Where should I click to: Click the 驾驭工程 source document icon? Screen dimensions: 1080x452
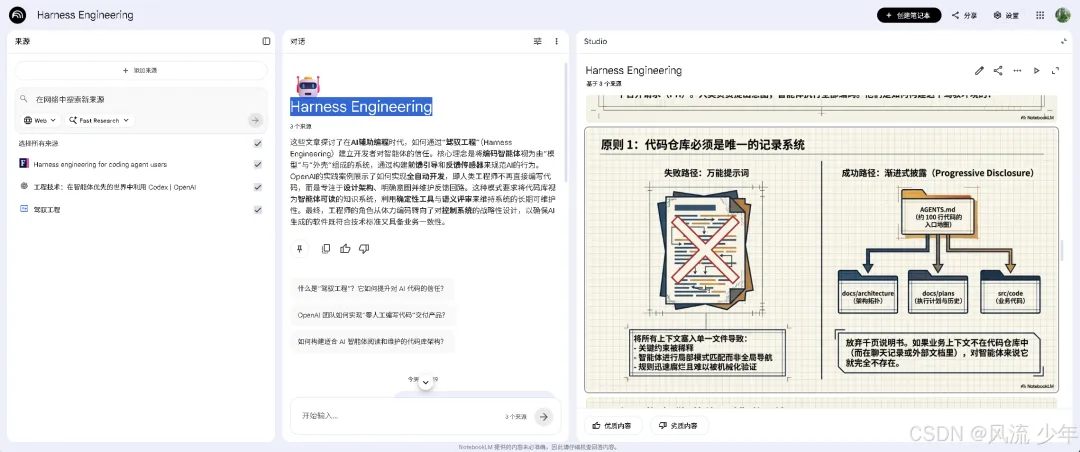tap(24, 209)
